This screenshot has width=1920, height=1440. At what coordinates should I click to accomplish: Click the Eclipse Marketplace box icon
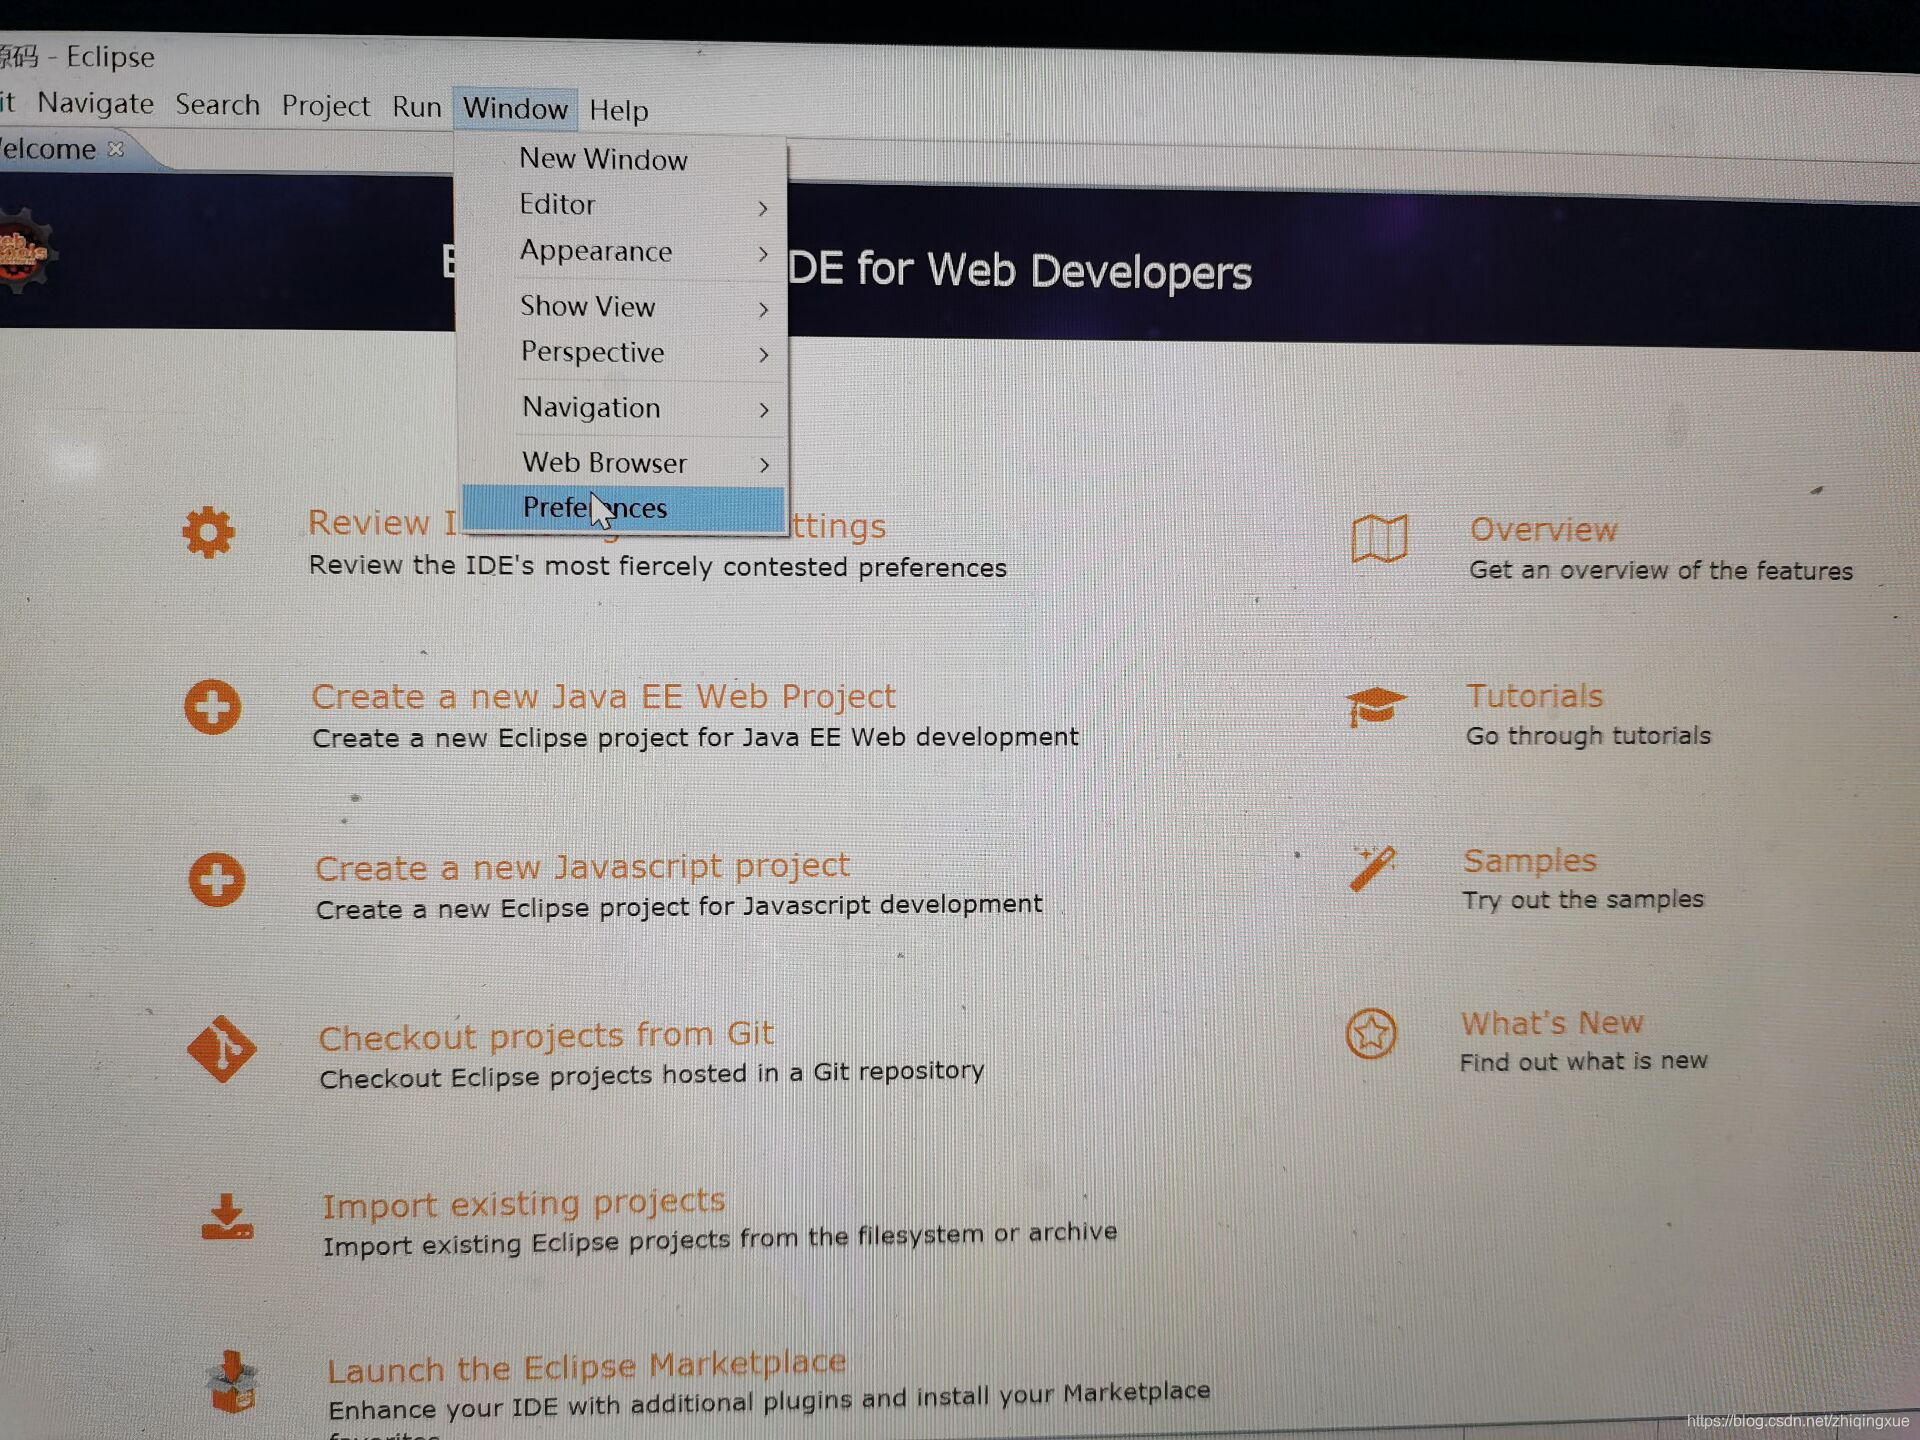(x=232, y=1383)
